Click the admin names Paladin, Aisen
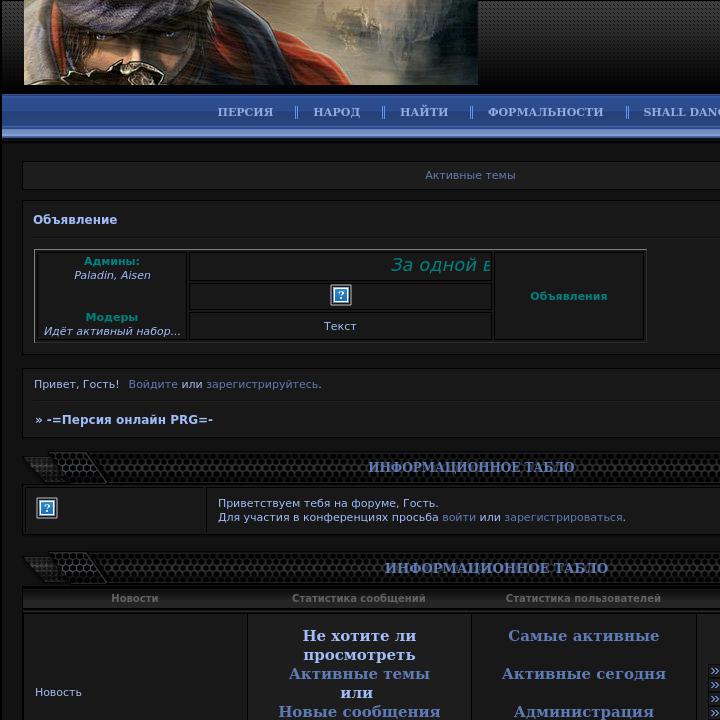The image size is (720, 720). [112, 275]
